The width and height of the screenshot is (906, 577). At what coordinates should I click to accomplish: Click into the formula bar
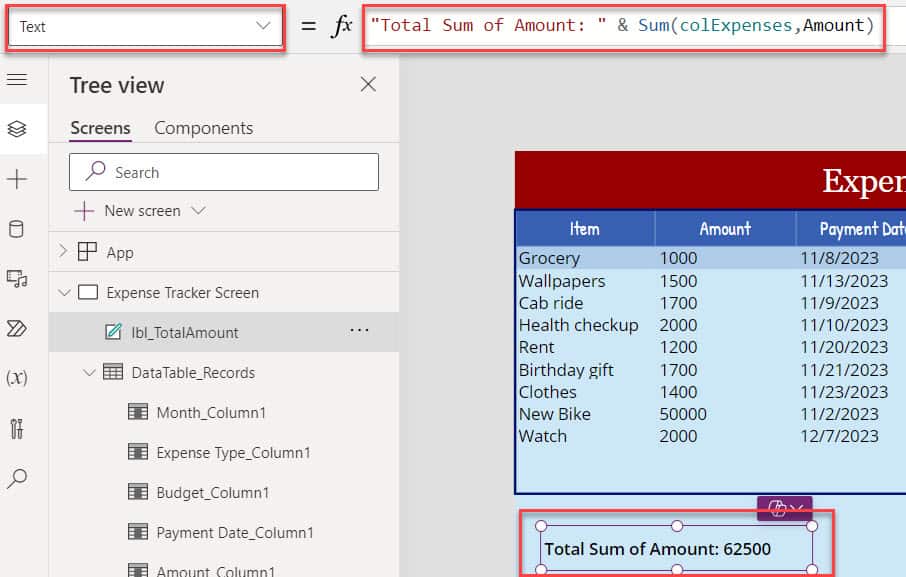click(x=623, y=27)
